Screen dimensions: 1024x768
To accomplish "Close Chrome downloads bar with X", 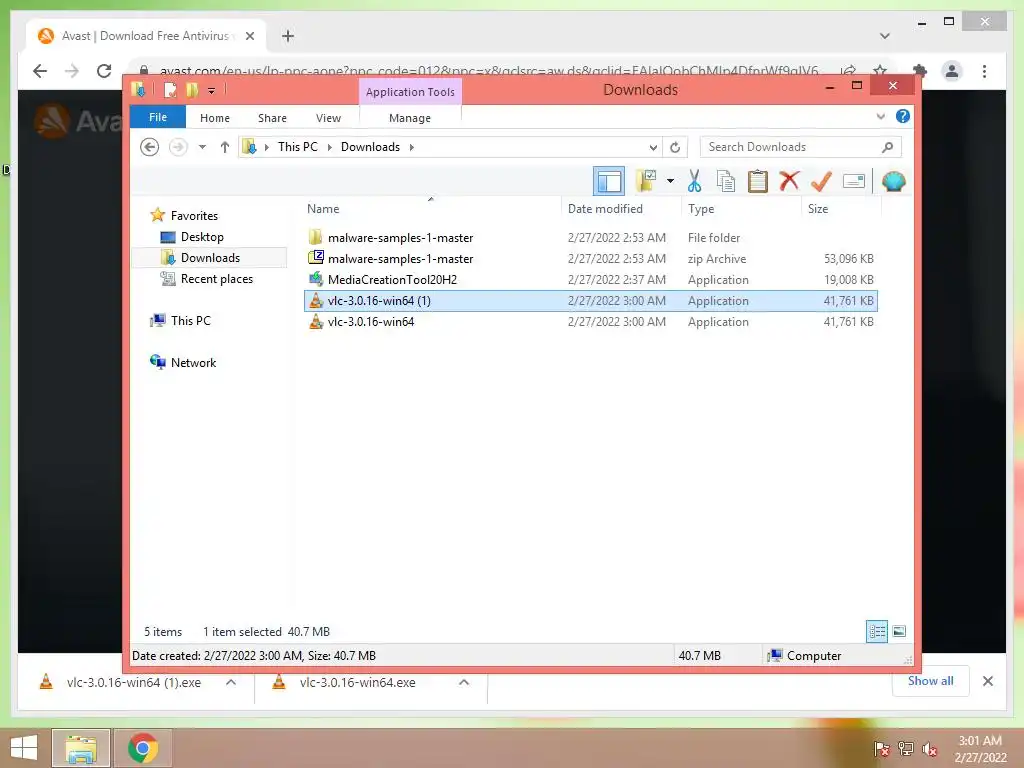I will pos(987,681).
